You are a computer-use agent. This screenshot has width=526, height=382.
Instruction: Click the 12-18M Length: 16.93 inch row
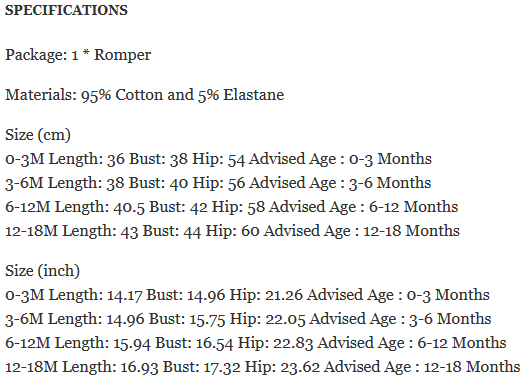tap(262, 367)
